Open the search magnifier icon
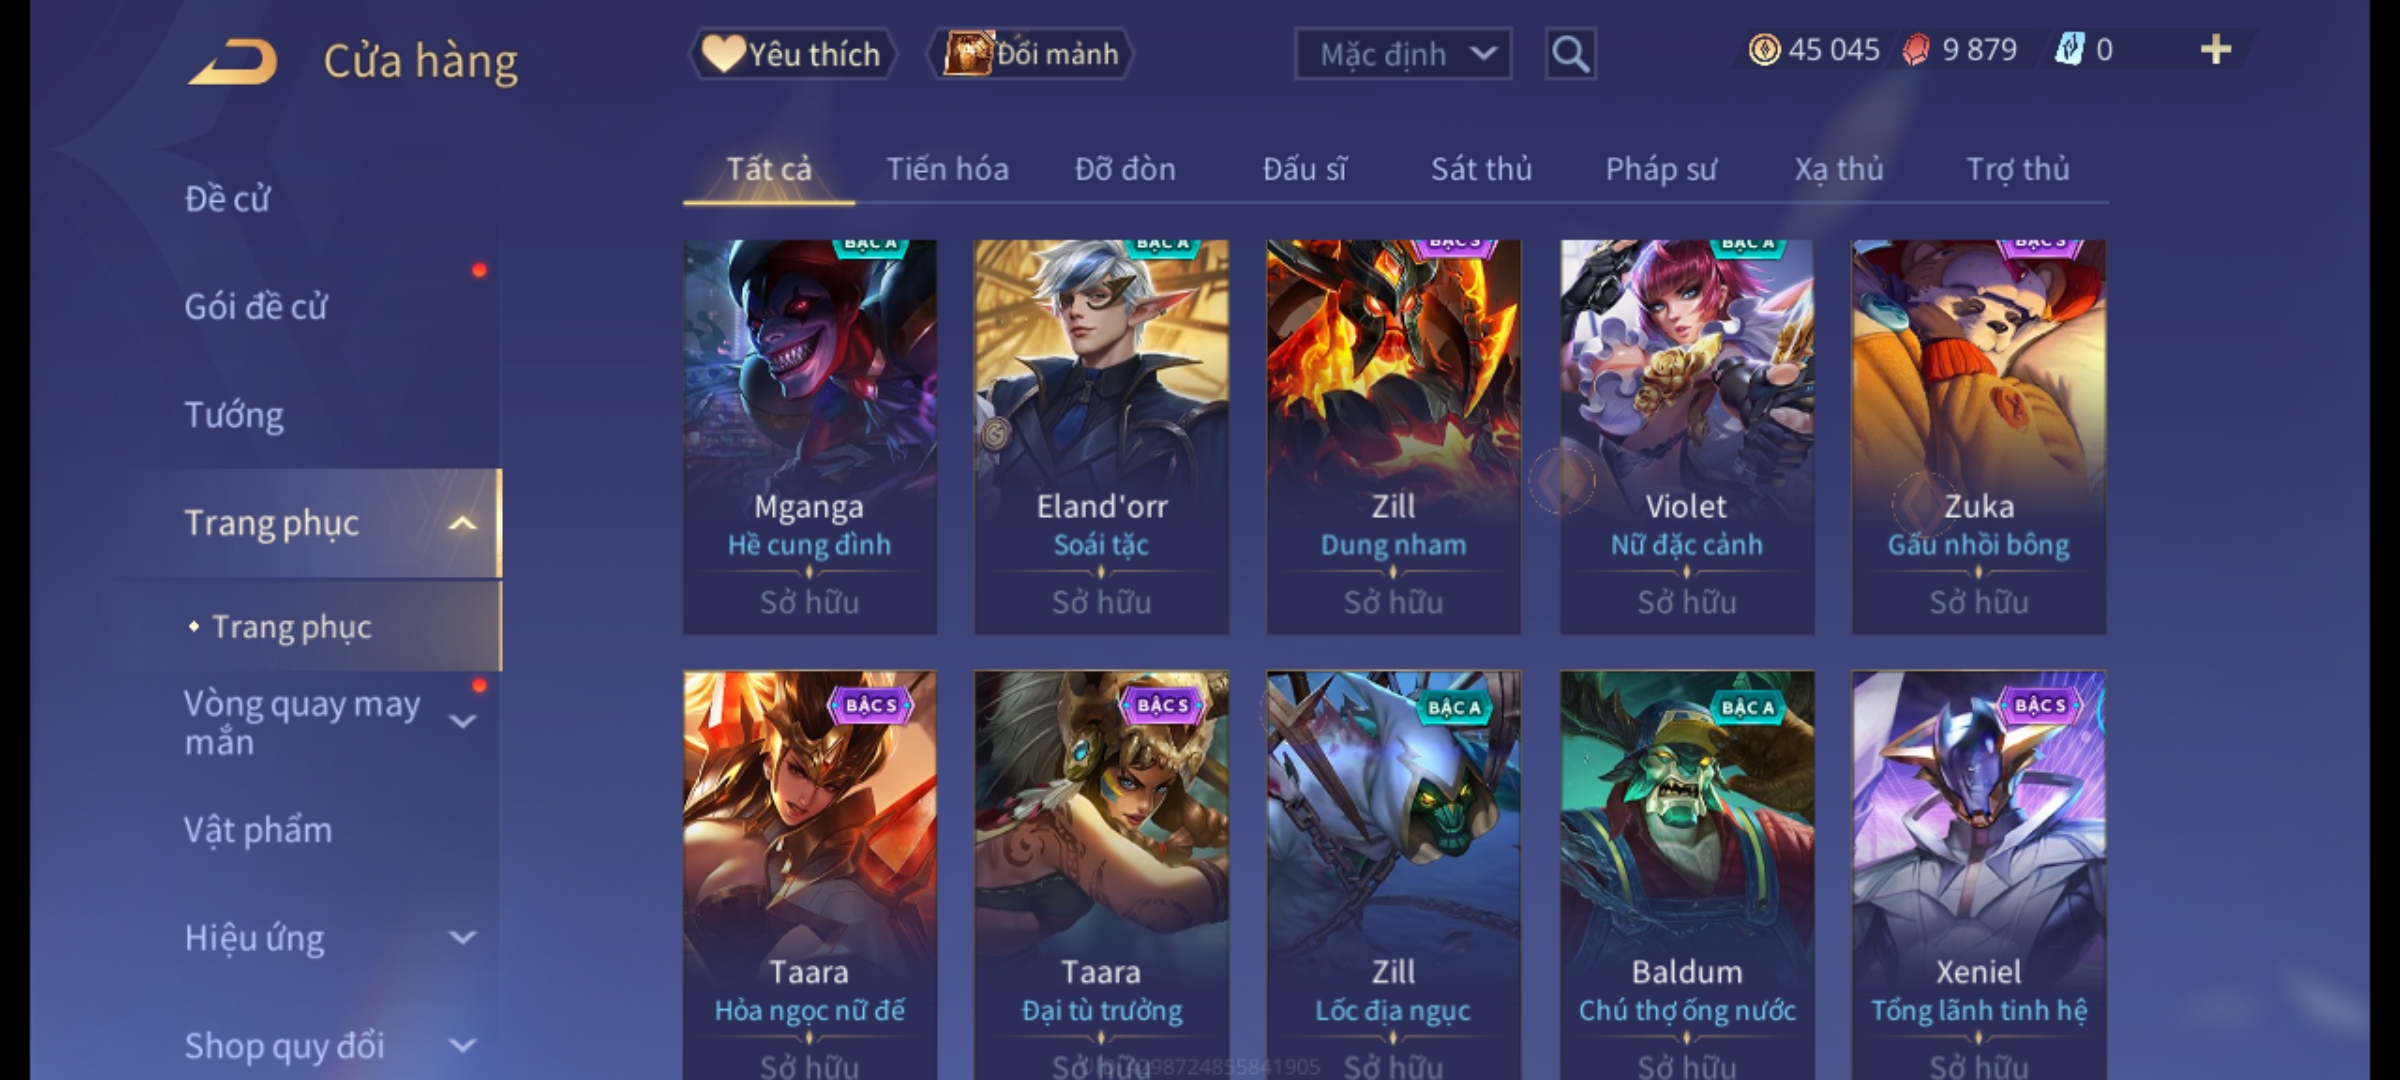 pos(1570,54)
